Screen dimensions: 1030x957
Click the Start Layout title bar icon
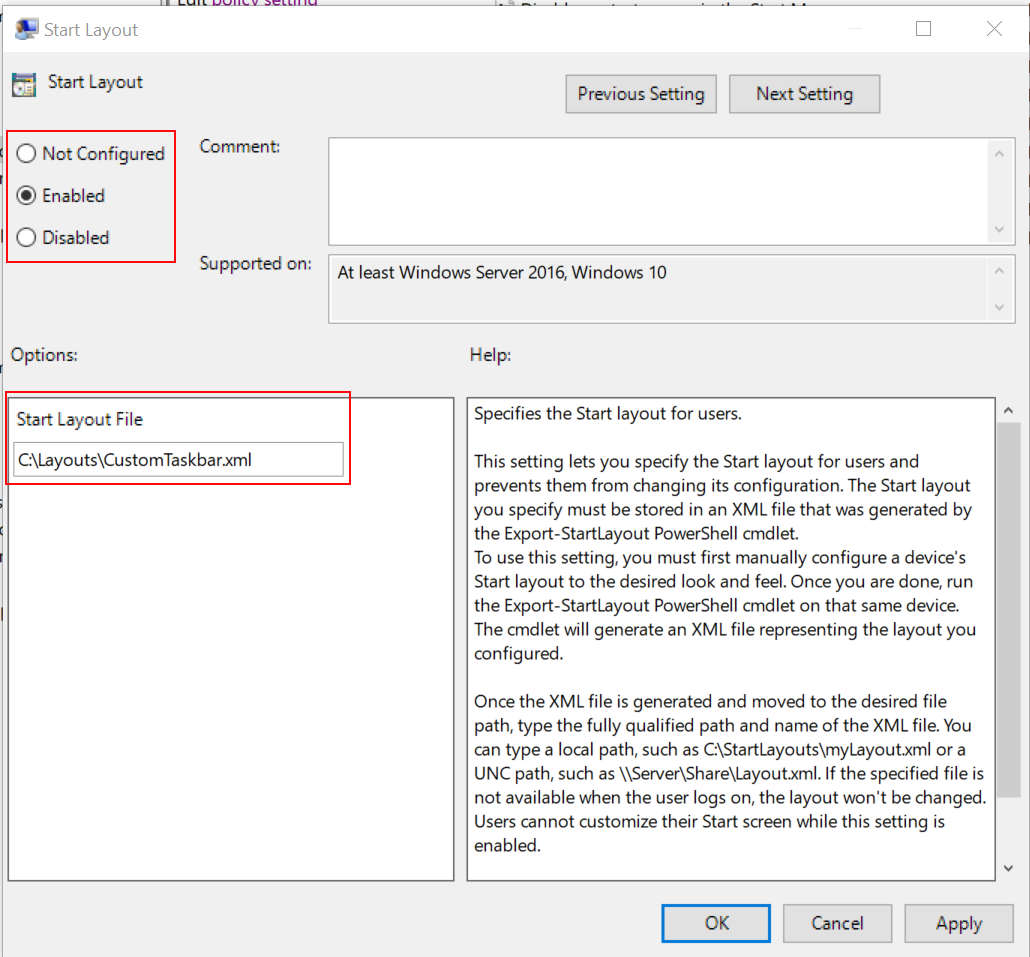[26, 29]
